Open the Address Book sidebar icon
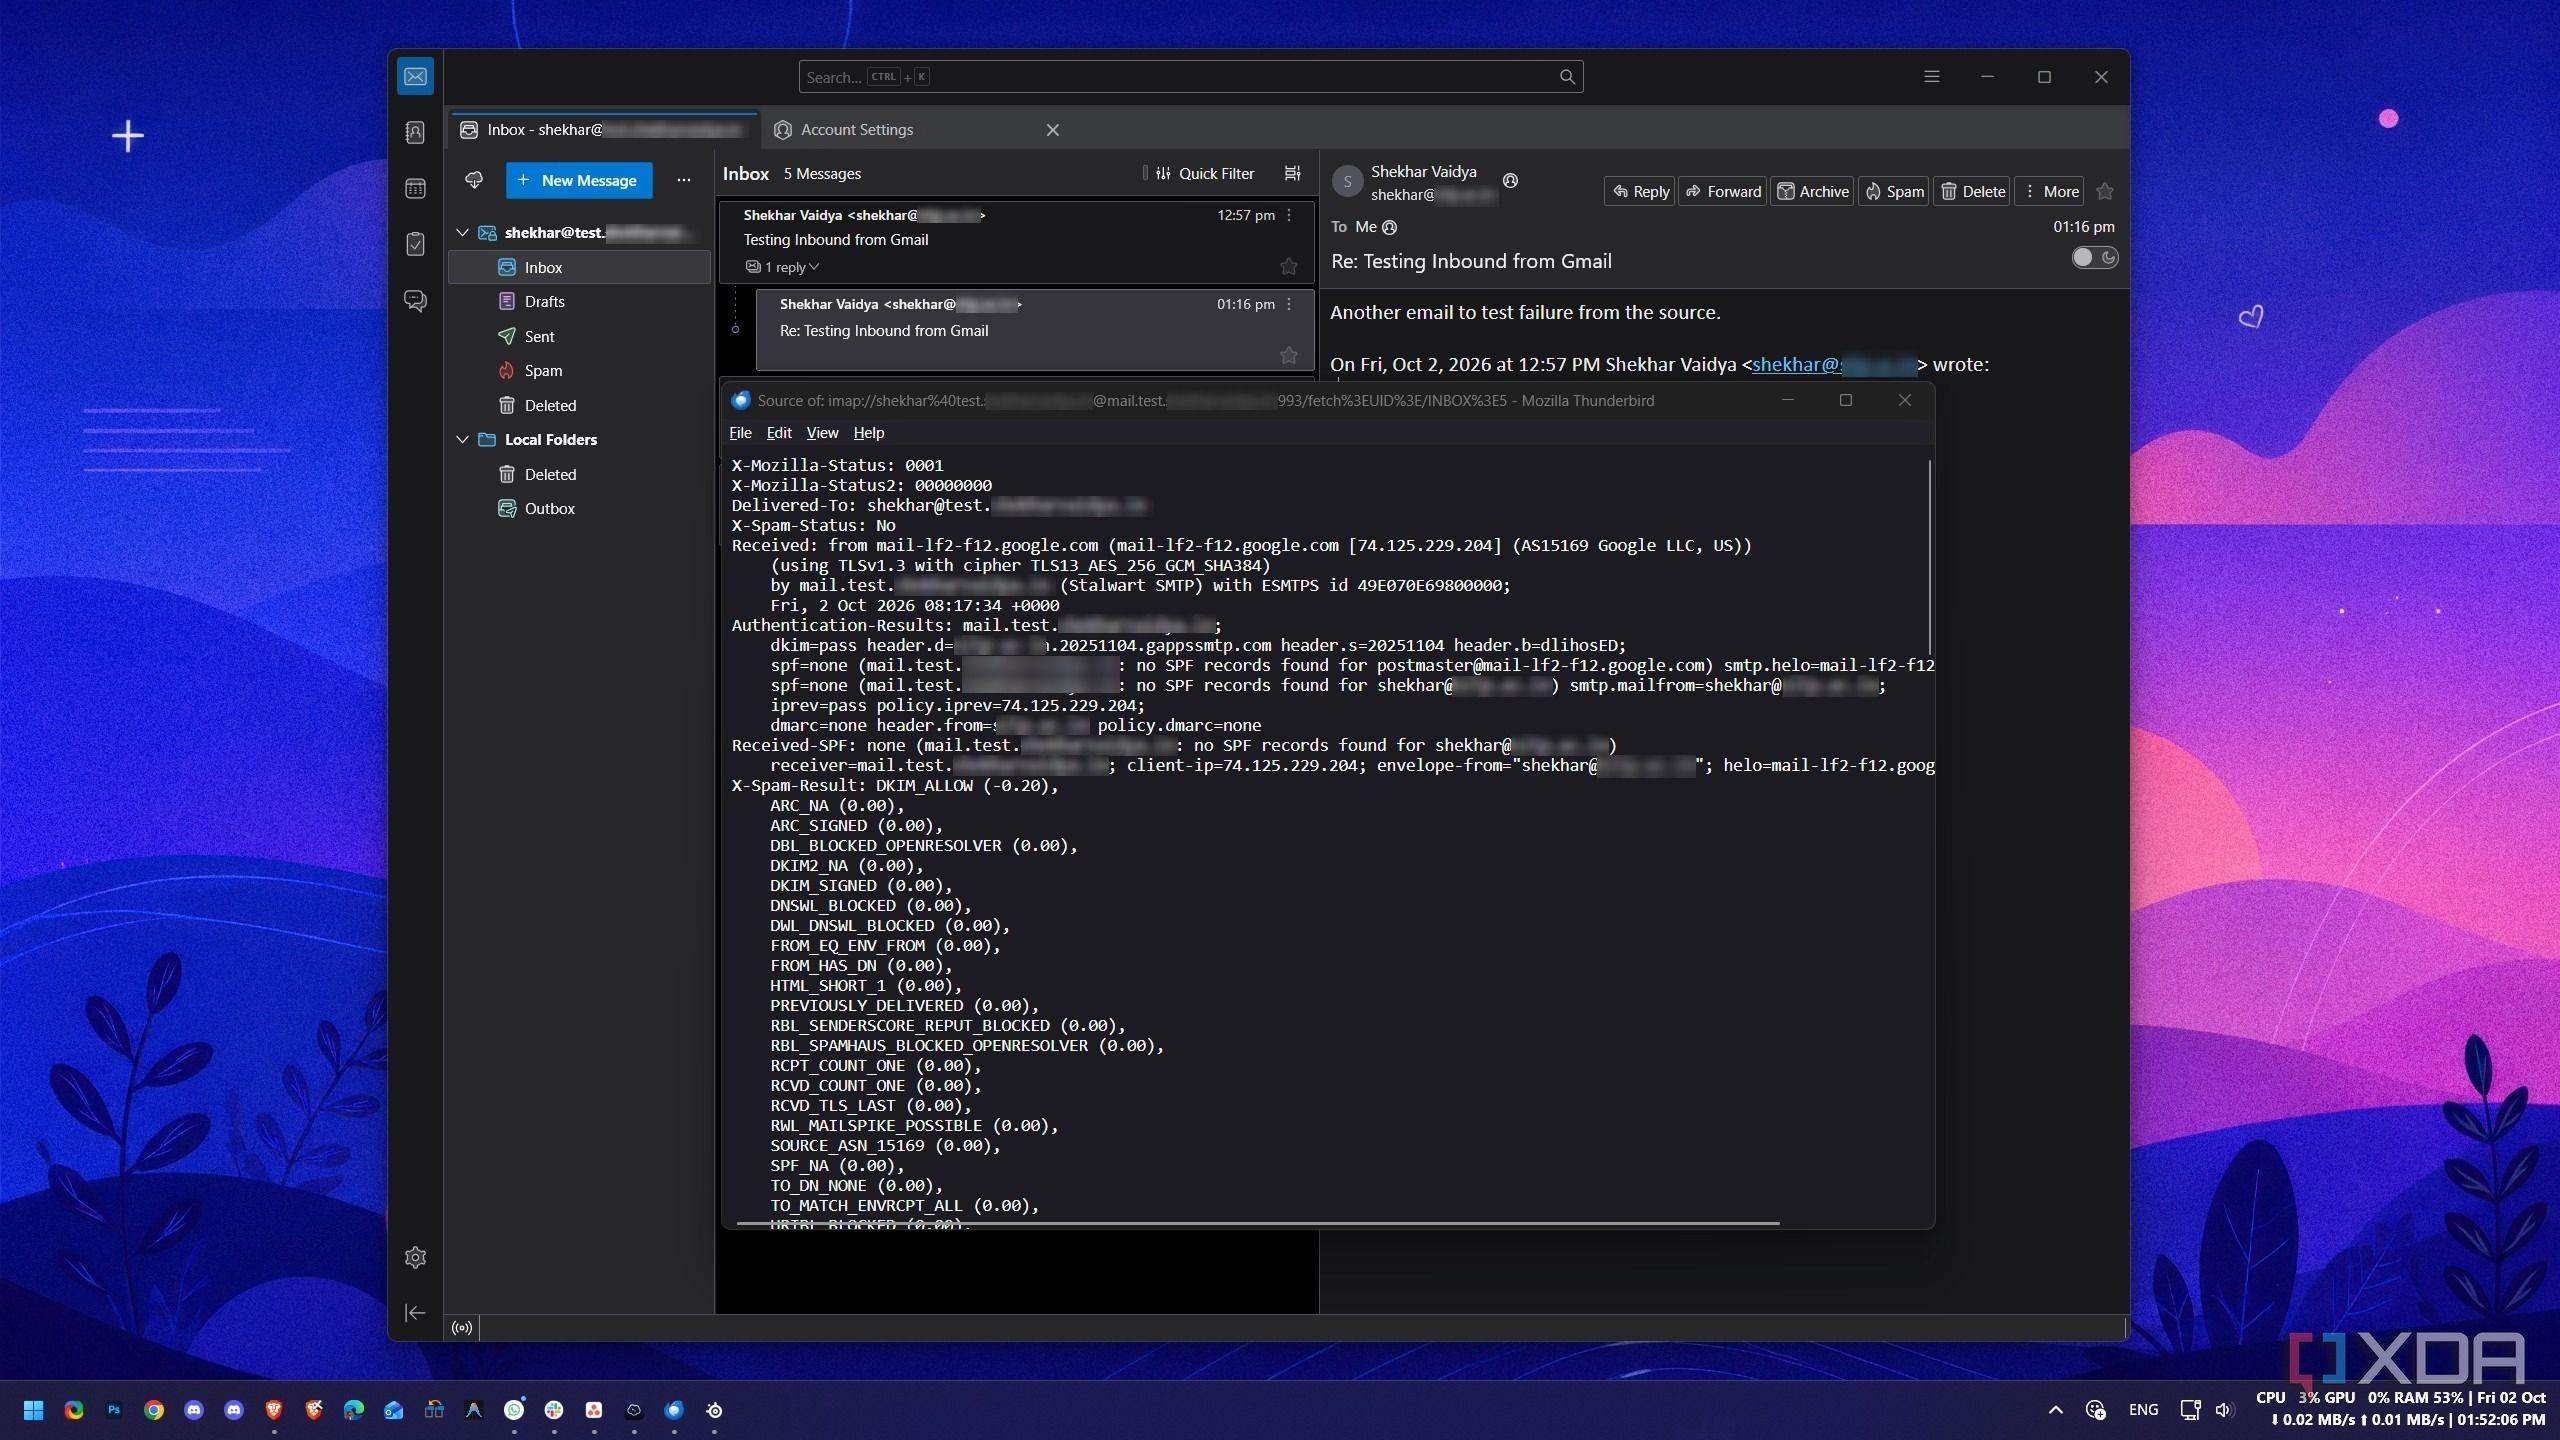The image size is (2560, 1440). tap(415, 132)
